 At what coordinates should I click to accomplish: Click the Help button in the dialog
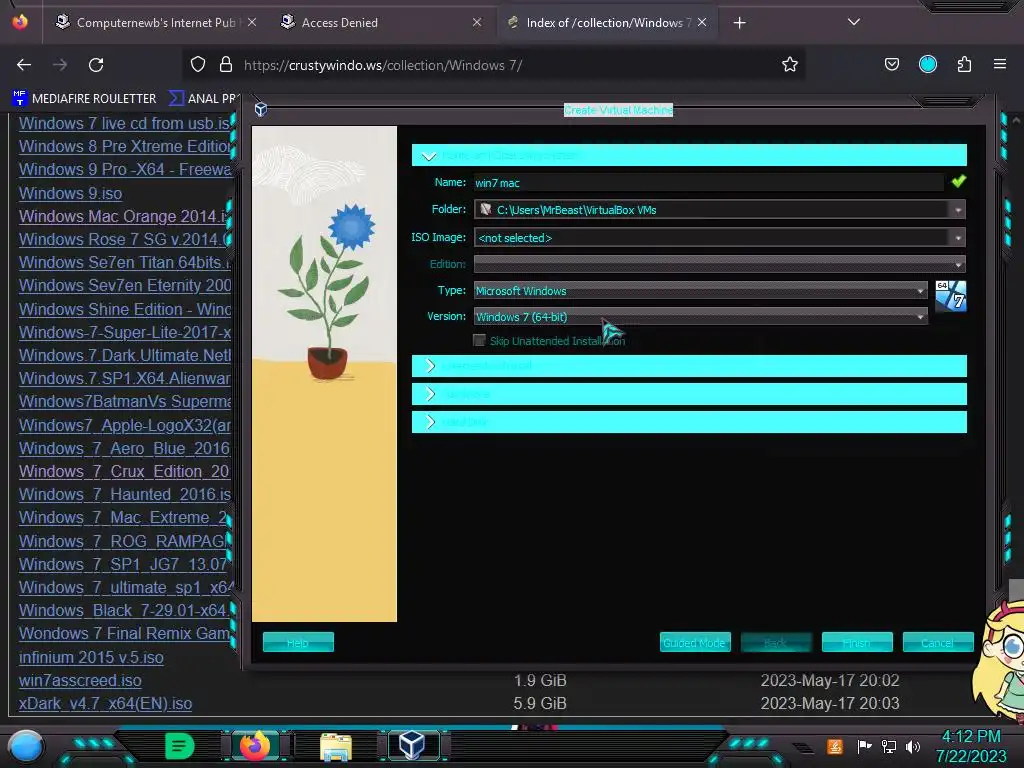point(298,643)
